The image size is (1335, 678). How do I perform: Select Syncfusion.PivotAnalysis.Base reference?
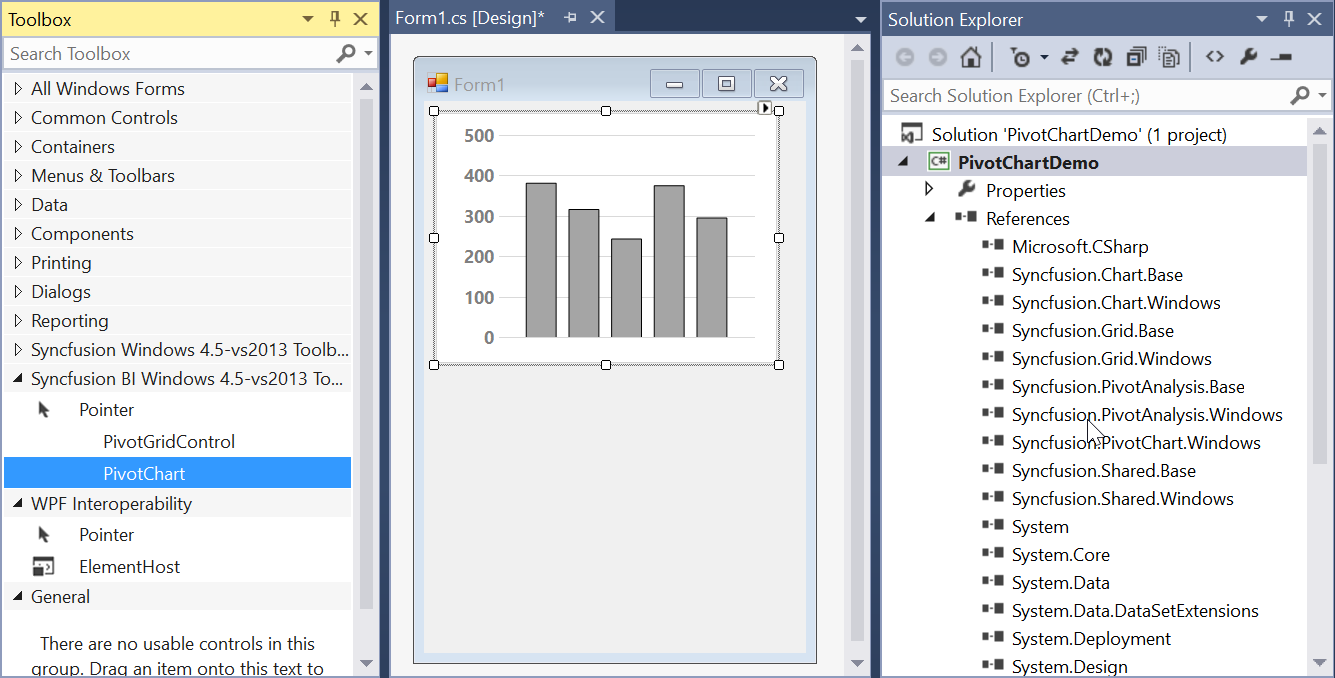(1128, 386)
